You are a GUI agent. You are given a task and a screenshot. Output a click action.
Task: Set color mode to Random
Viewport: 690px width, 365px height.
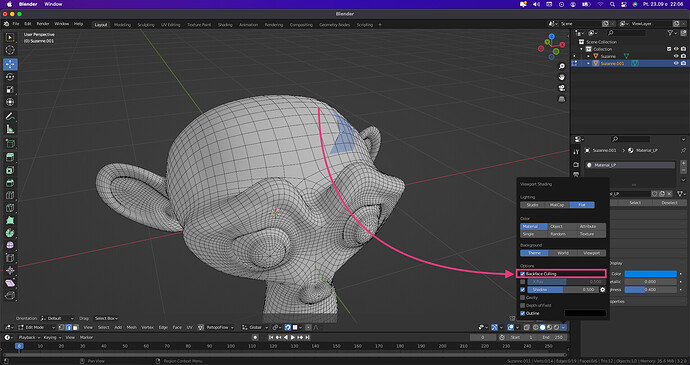pyautogui.click(x=562, y=234)
